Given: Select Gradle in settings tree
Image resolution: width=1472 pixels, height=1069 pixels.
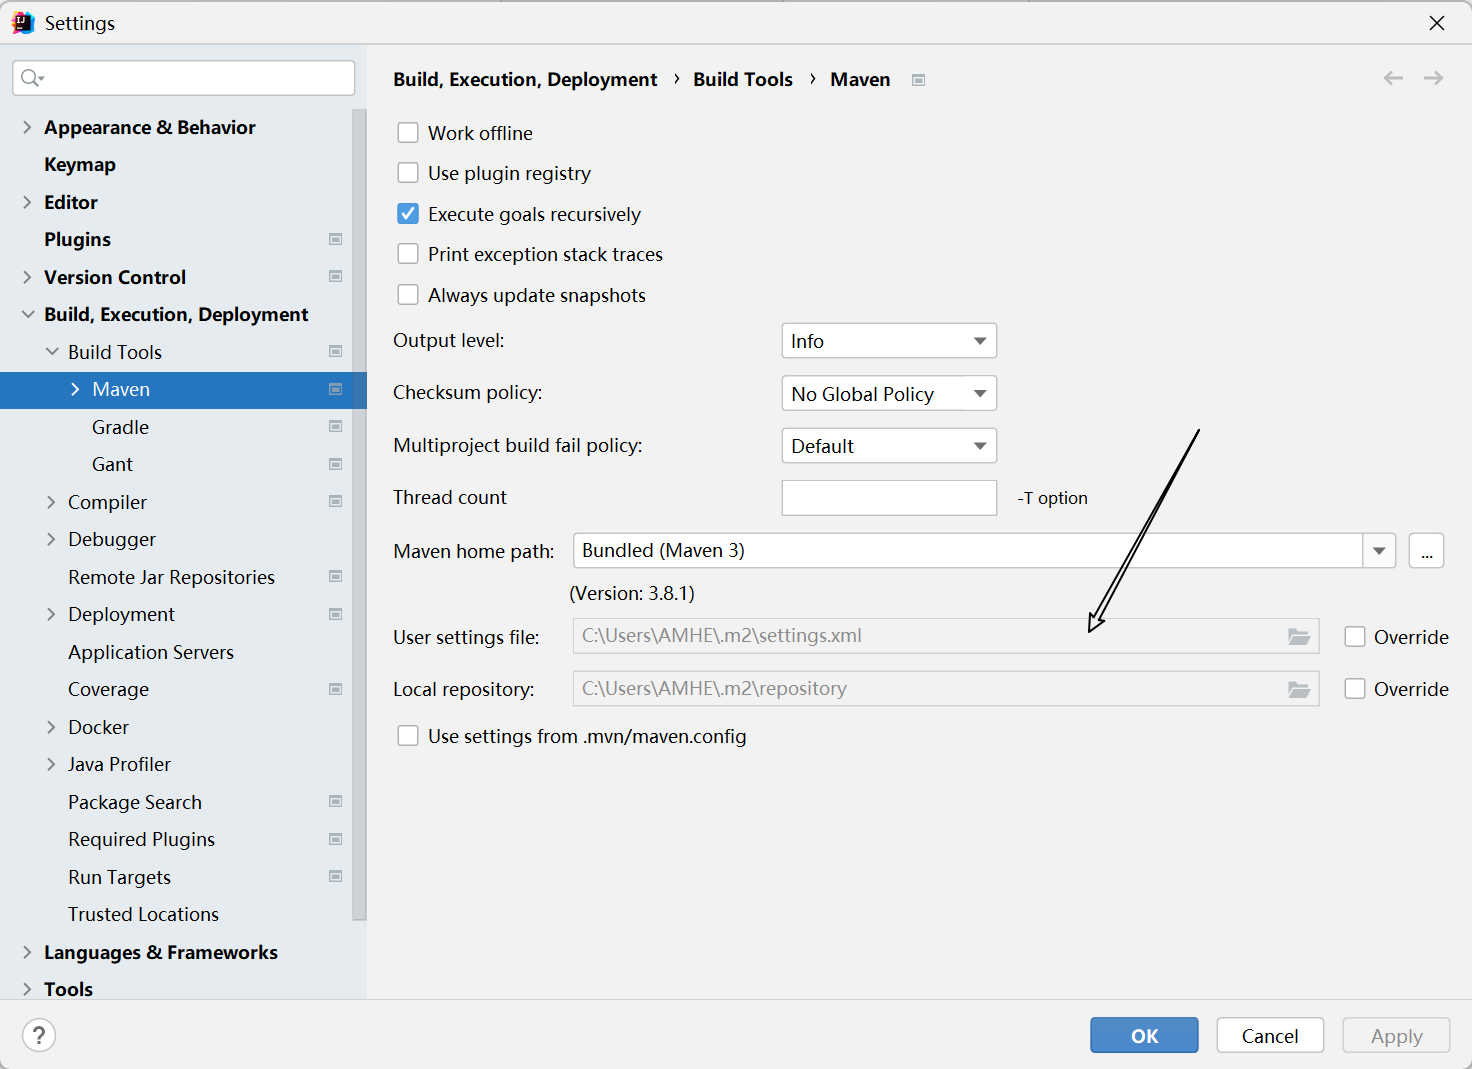Looking at the screenshot, I should click(x=120, y=427).
